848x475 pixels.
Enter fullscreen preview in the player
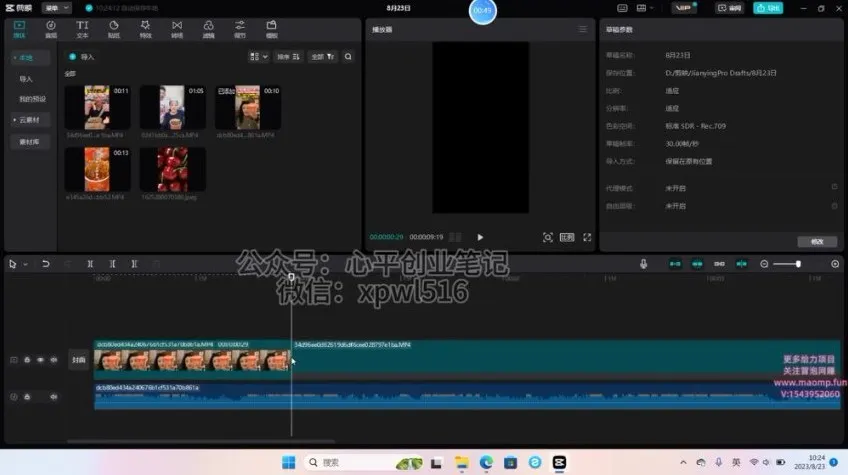tap(587, 237)
